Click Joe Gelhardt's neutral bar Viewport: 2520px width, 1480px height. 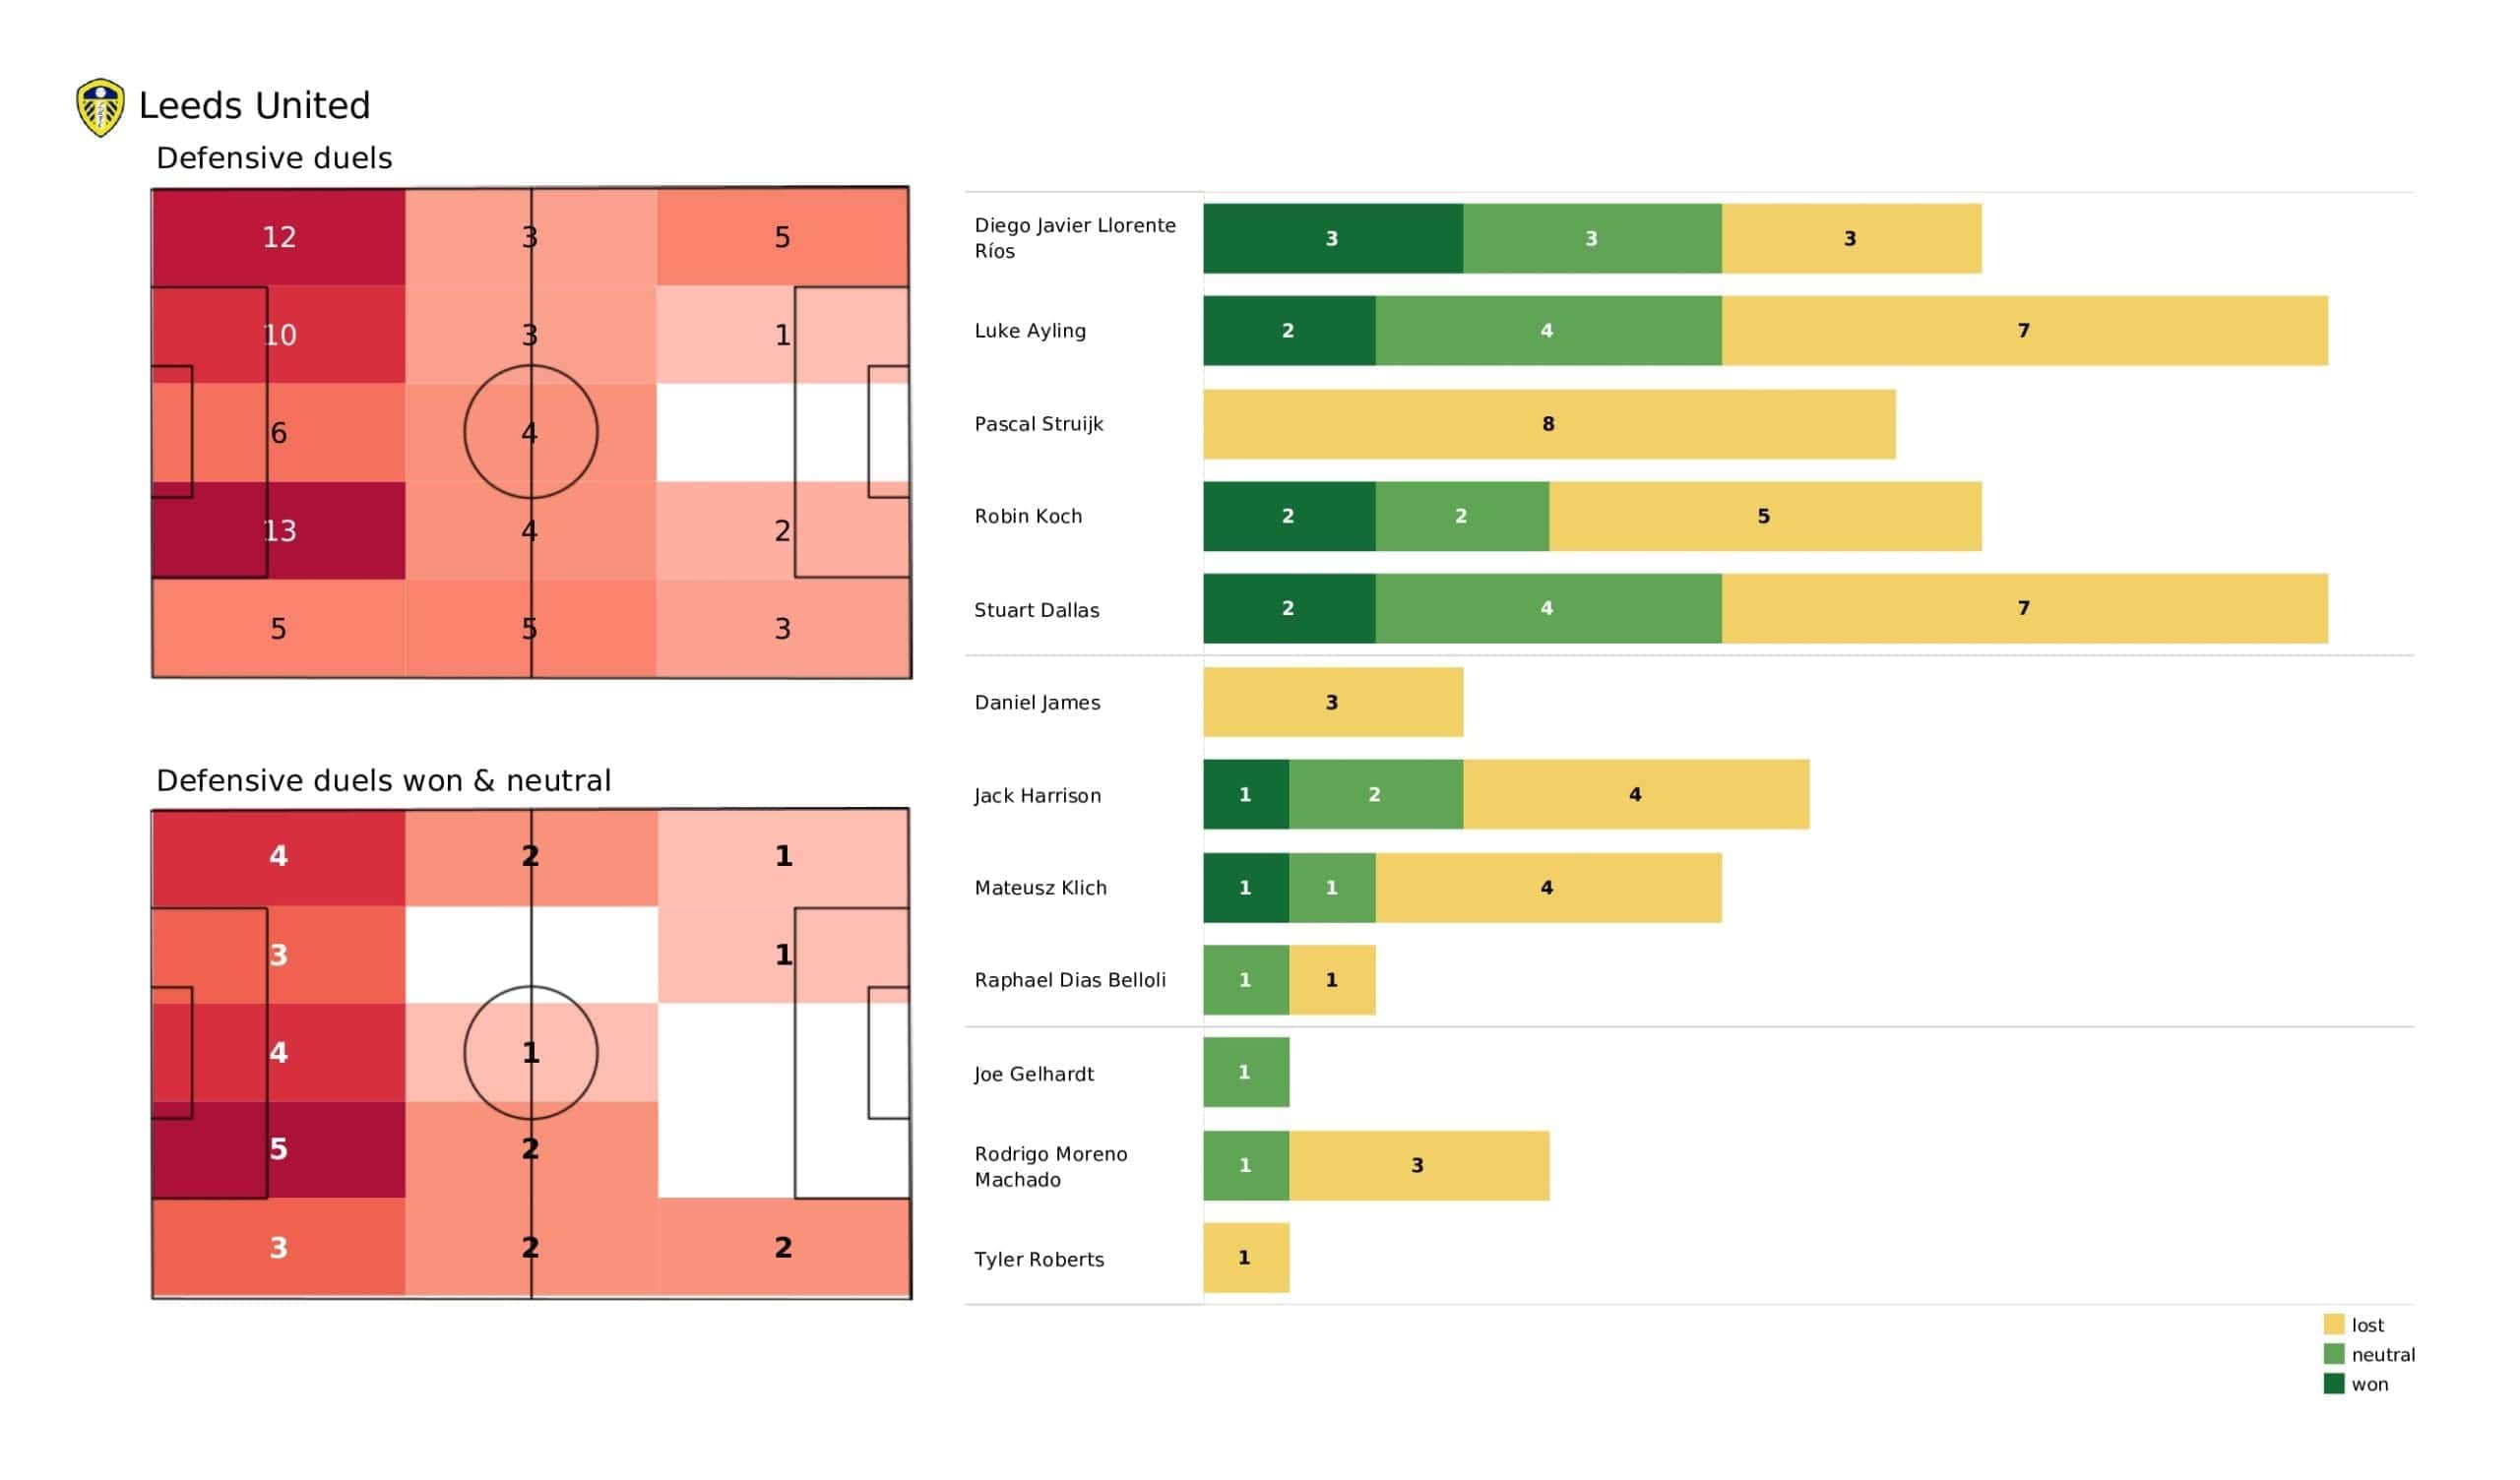pos(1246,1073)
